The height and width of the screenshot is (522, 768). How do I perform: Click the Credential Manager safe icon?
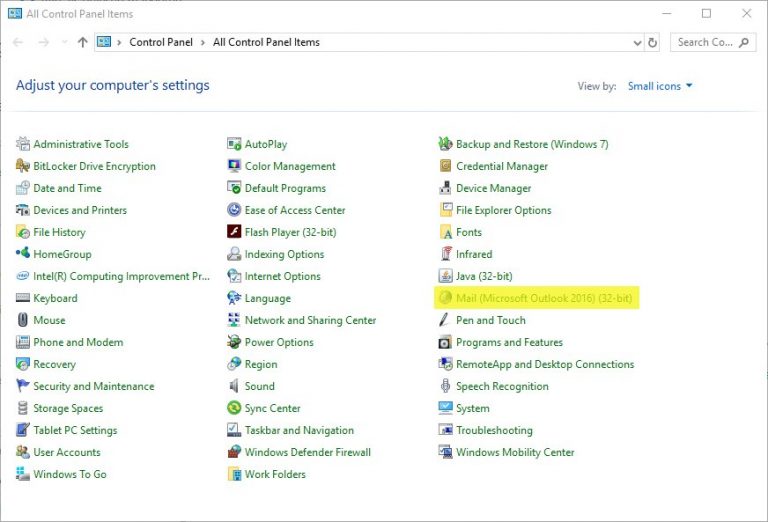[445, 166]
